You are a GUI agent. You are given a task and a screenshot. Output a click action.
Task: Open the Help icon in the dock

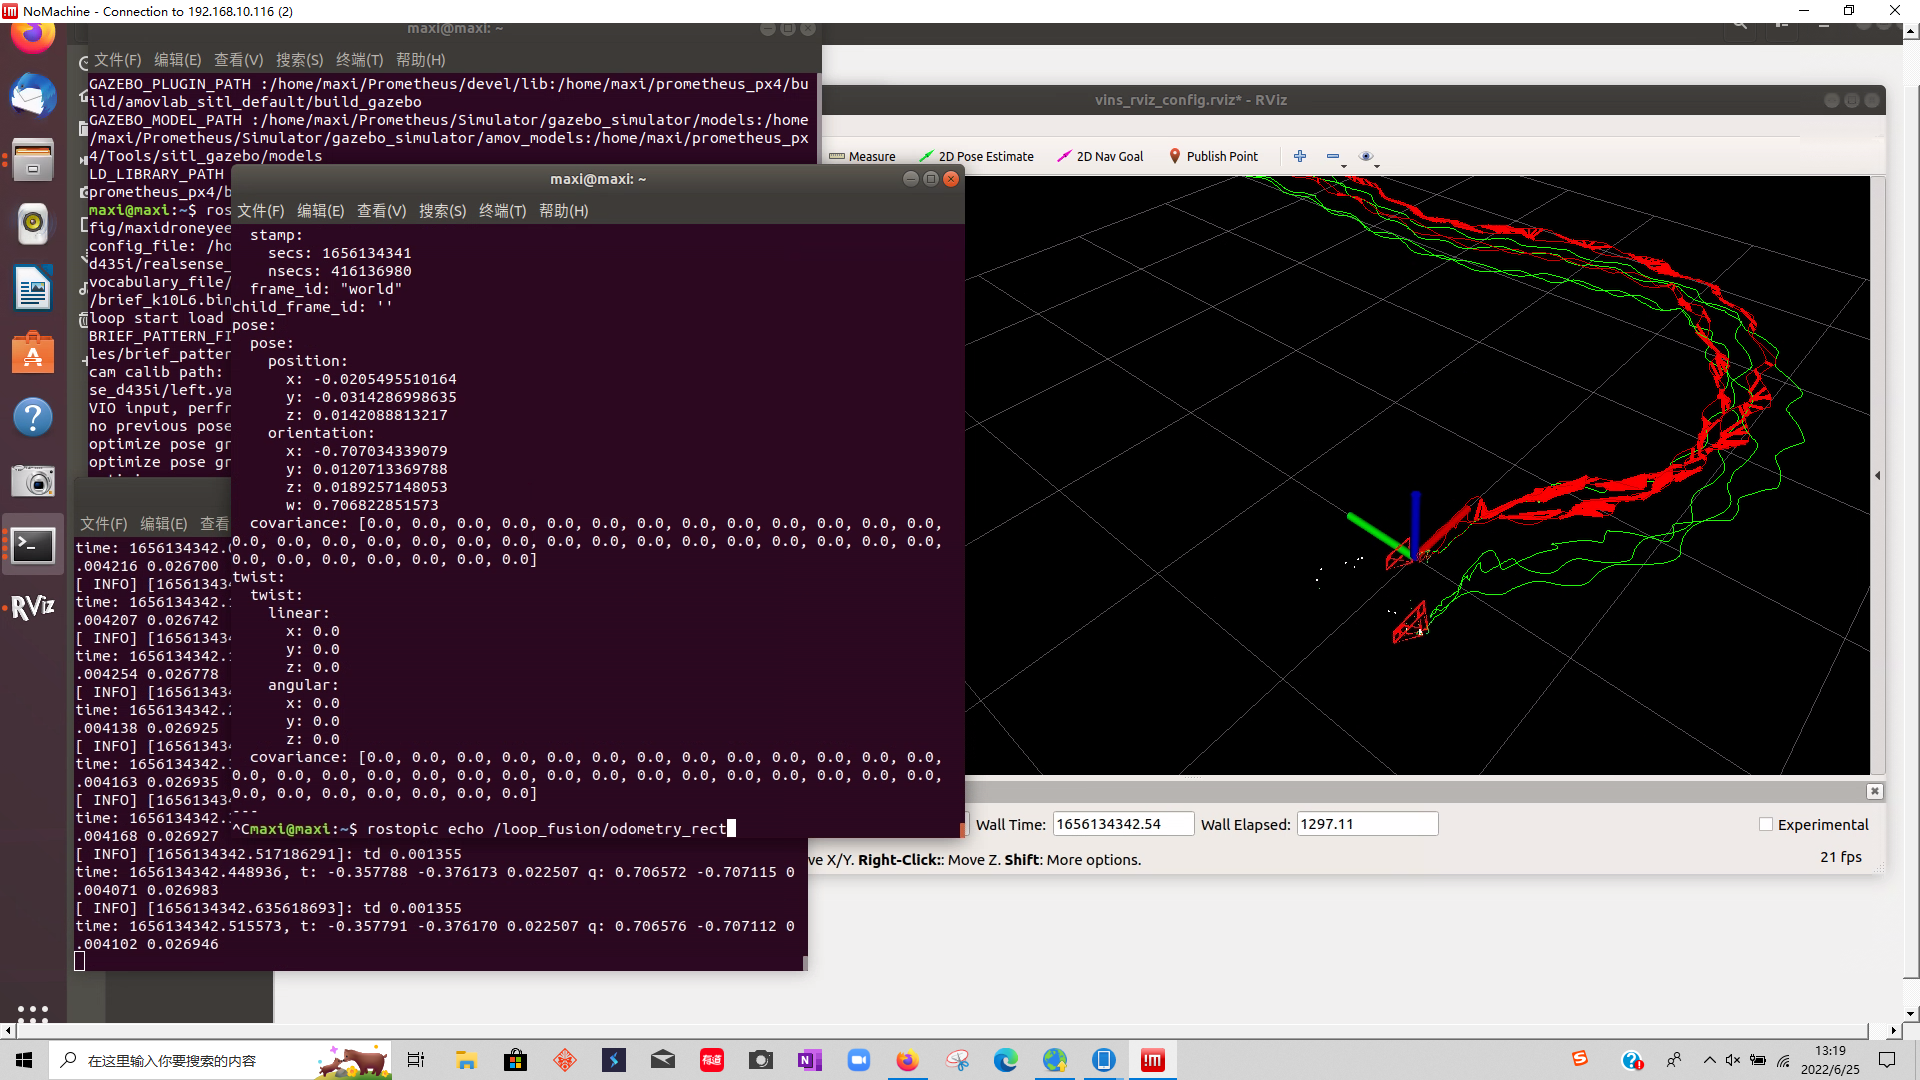point(33,417)
